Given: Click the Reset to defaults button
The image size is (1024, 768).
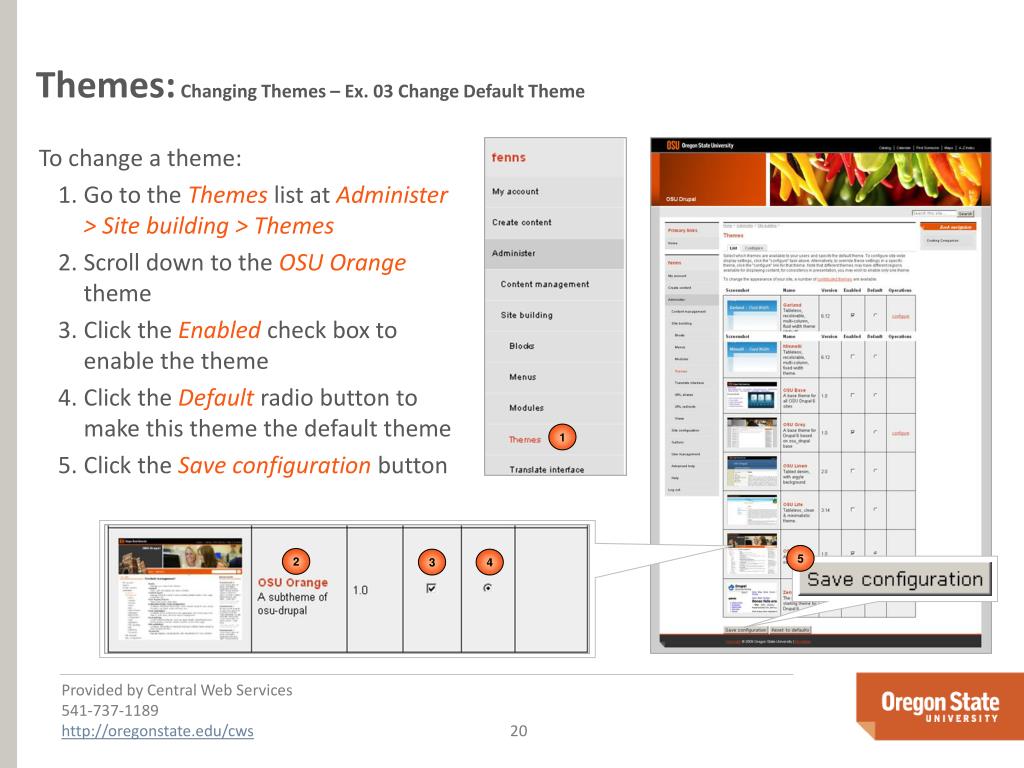Looking at the screenshot, I should coord(790,630).
